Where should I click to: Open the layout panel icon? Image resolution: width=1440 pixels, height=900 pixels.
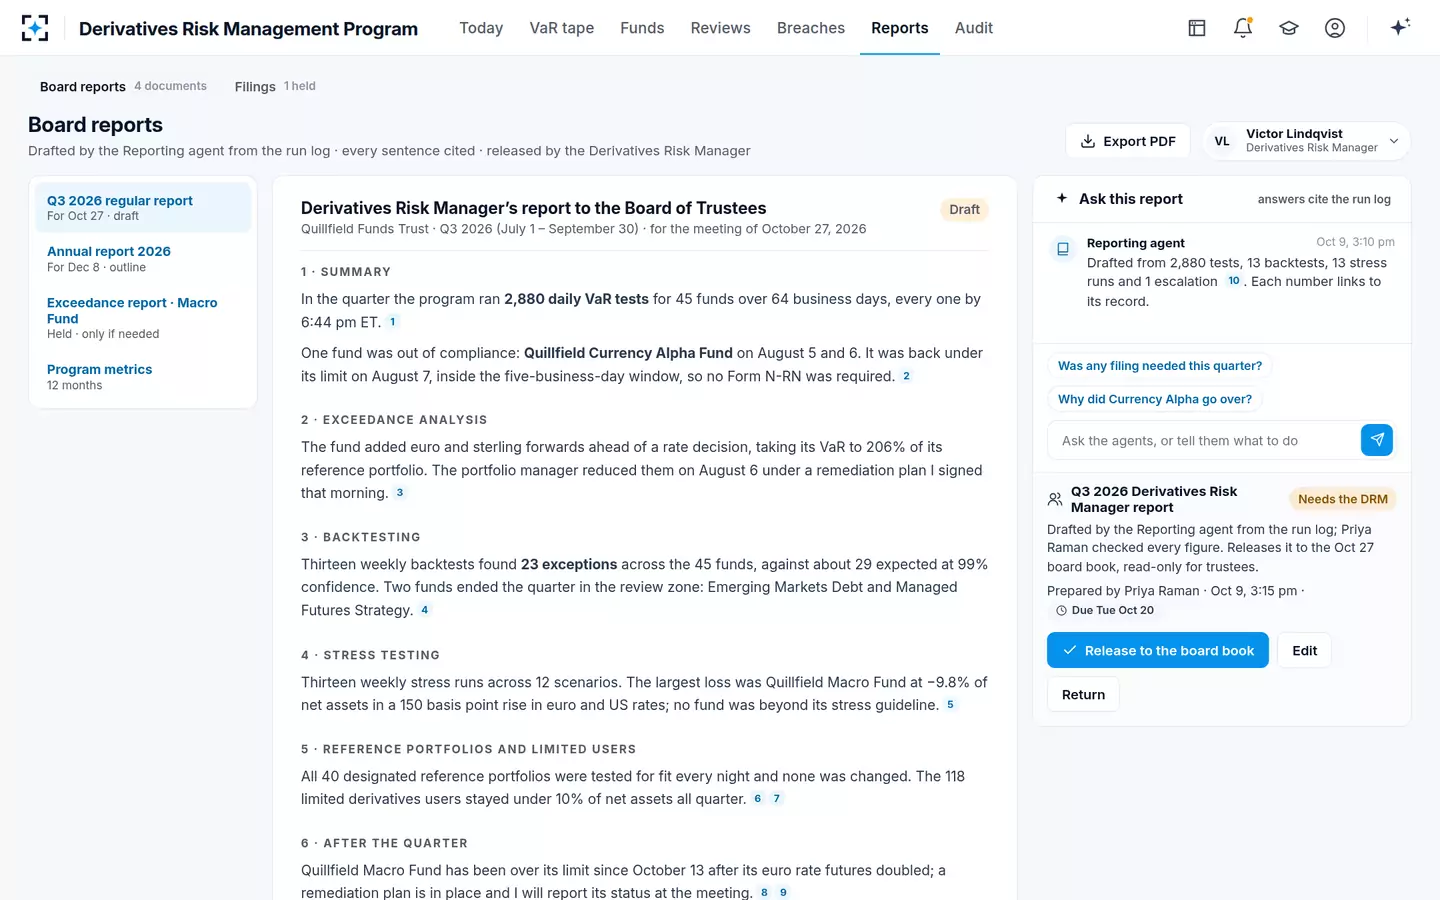(x=1197, y=28)
